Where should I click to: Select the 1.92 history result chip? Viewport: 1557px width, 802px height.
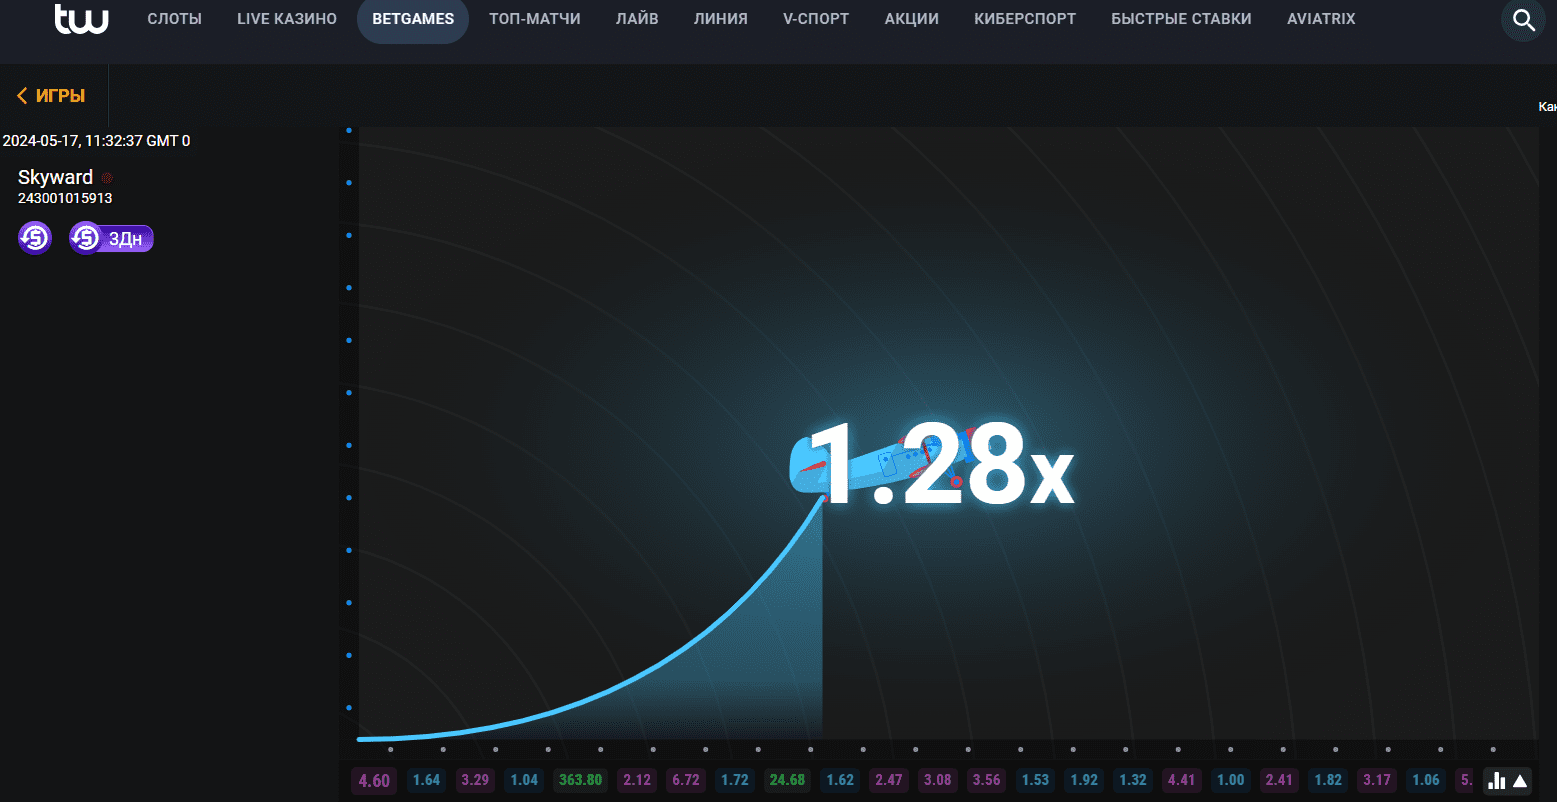[1084, 780]
